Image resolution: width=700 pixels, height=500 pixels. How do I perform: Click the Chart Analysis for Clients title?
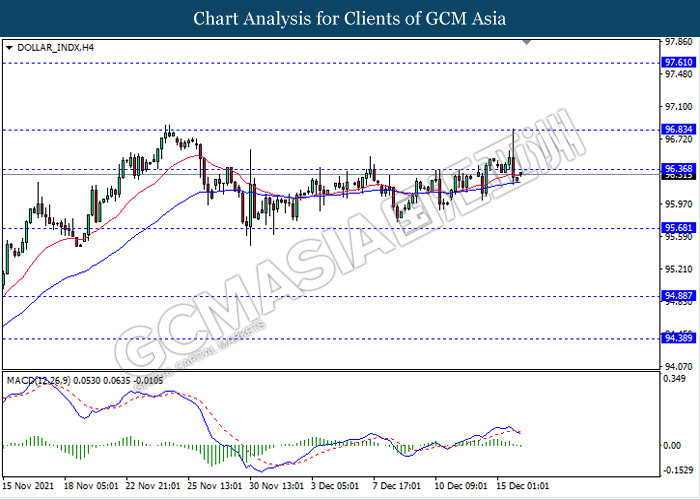coord(350,18)
